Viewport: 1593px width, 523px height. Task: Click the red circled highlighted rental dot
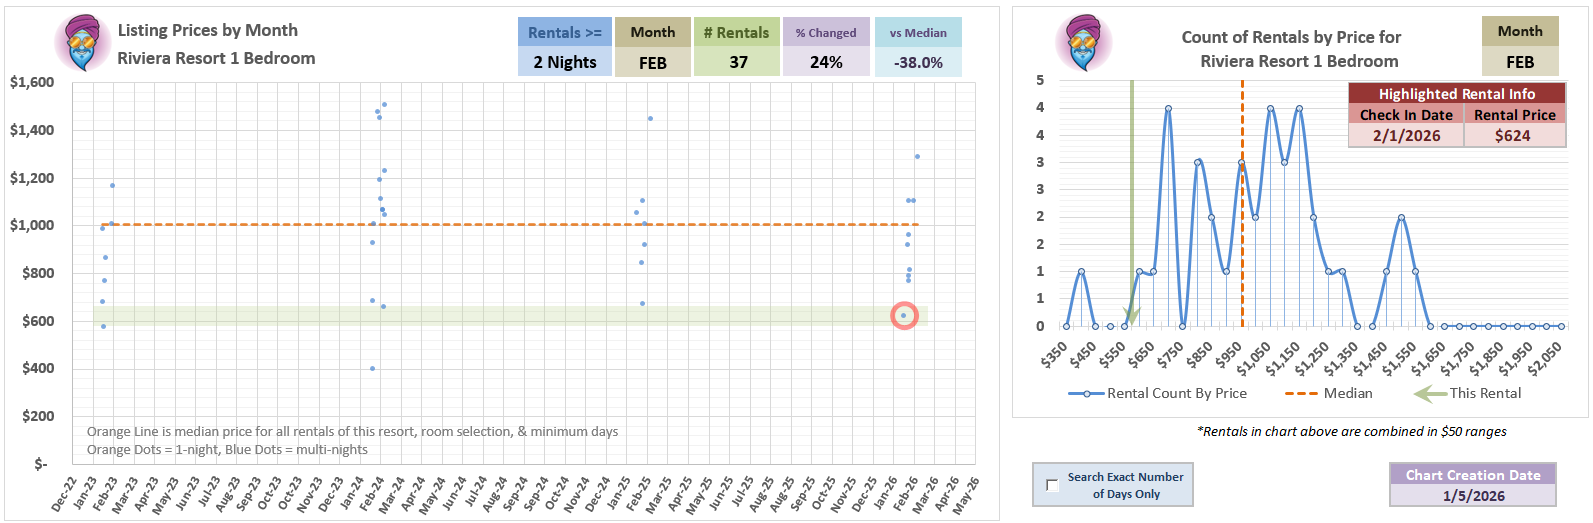[x=904, y=316]
